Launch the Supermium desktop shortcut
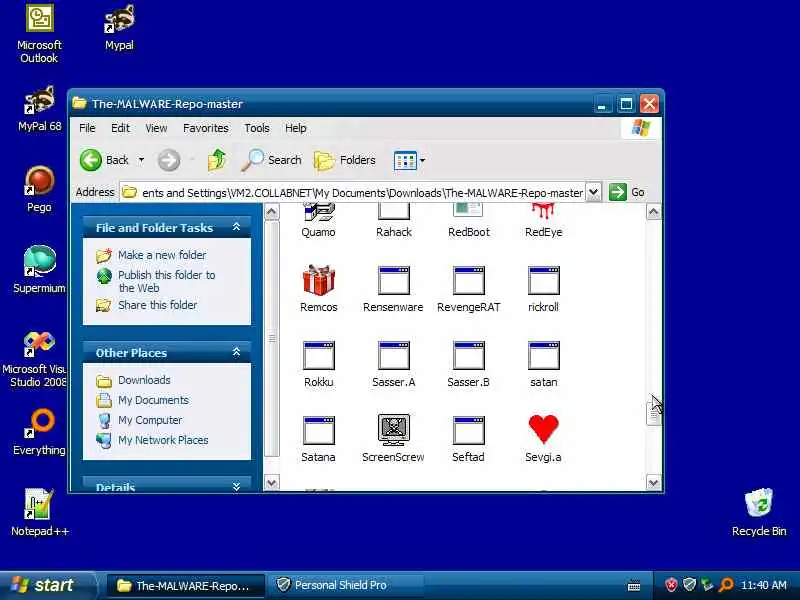The image size is (800, 600). click(x=39, y=270)
